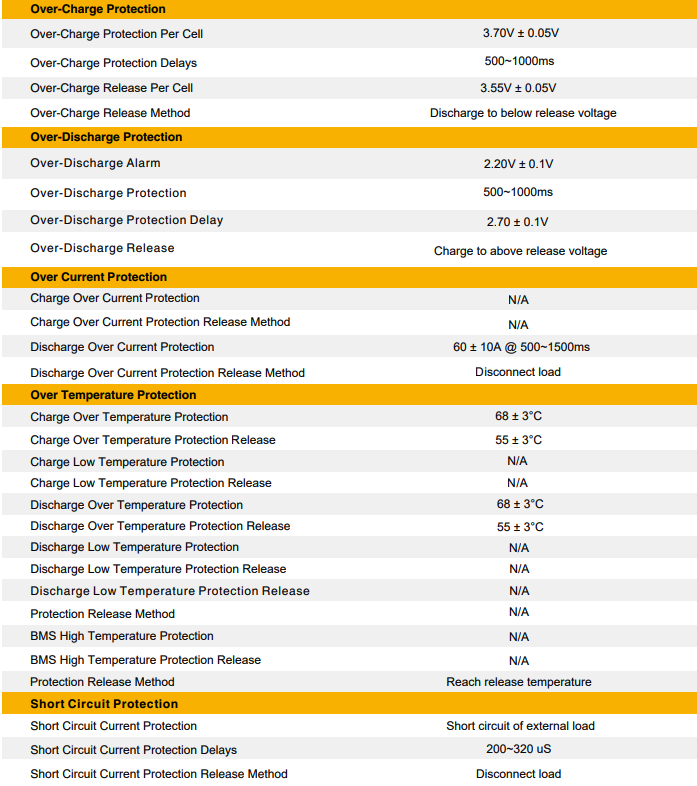Click the Charge Over Temperature Protection label
This screenshot has height=786, width=697.
[x=129, y=417]
